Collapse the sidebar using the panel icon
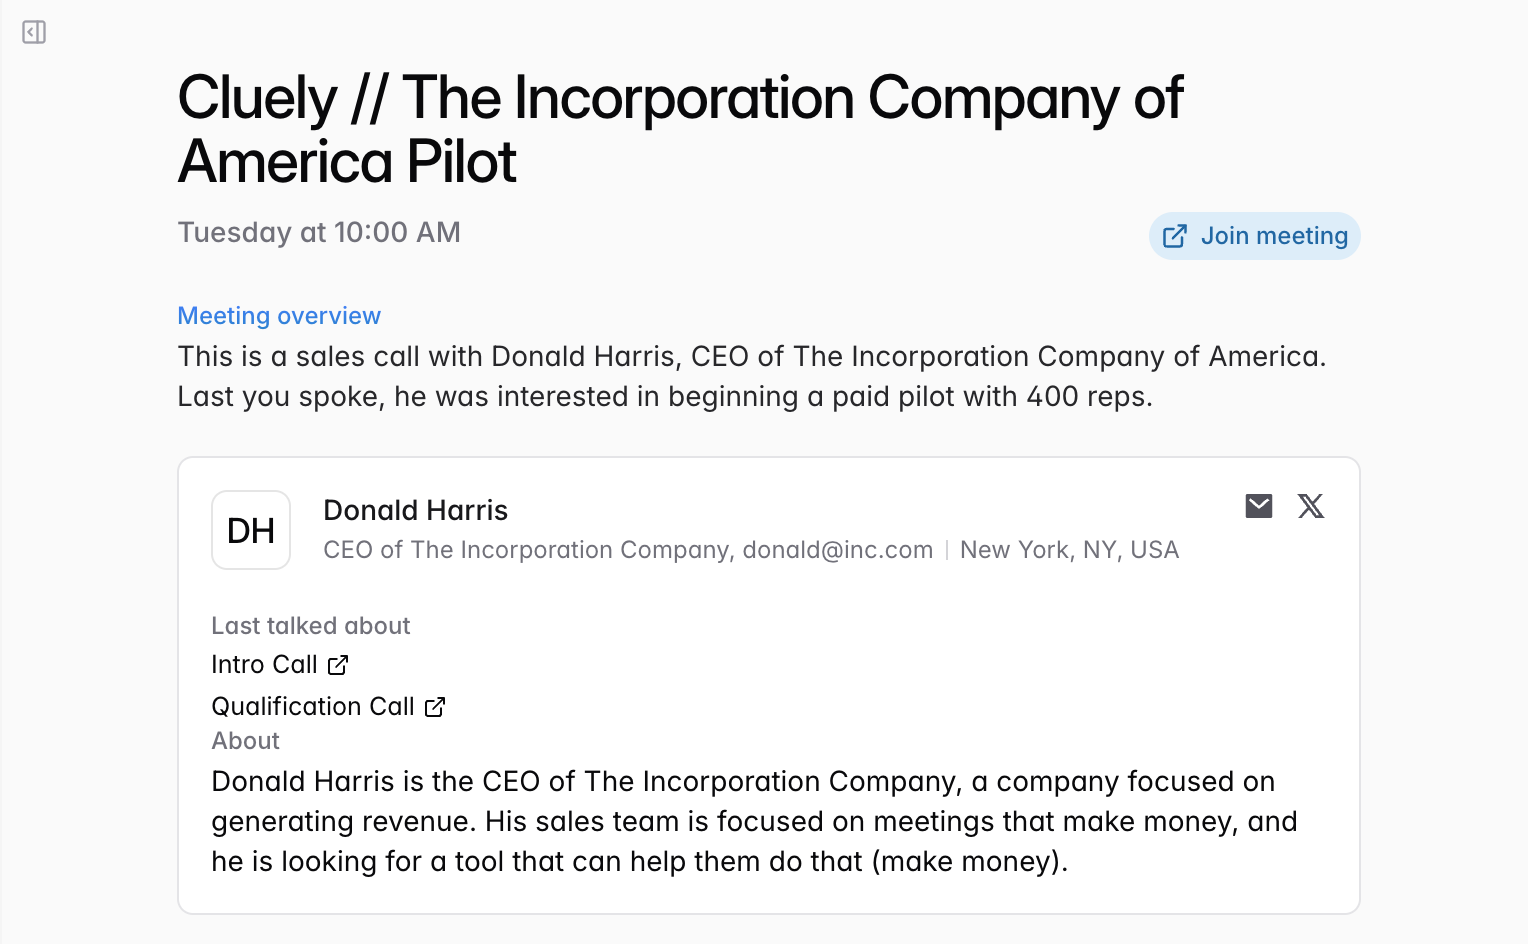Image resolution: width=1528 pixels, height=944 pixels. 34,33
